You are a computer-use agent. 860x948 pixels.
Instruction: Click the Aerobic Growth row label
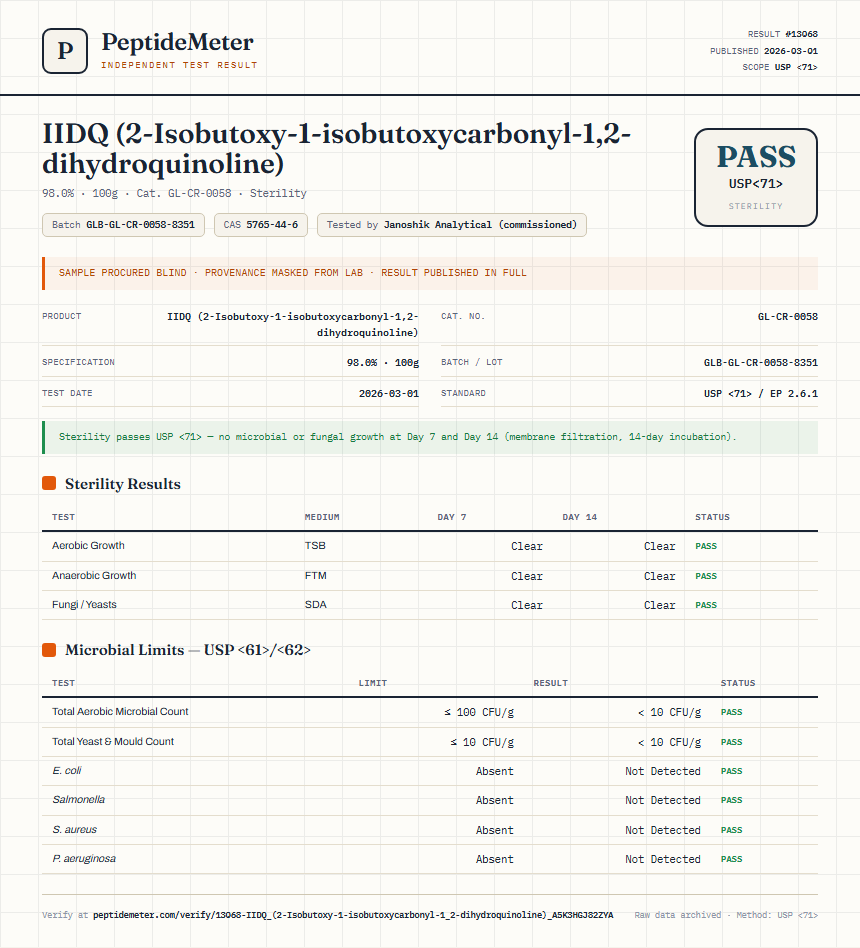[x=88, y=545]
